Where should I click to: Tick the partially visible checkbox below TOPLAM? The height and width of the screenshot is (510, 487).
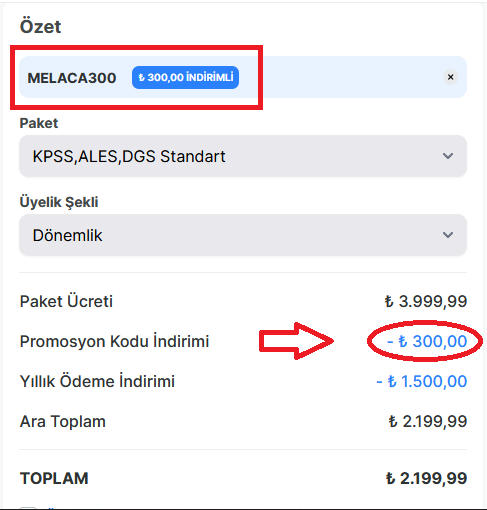pyautogui.click(x=28, y=508)
